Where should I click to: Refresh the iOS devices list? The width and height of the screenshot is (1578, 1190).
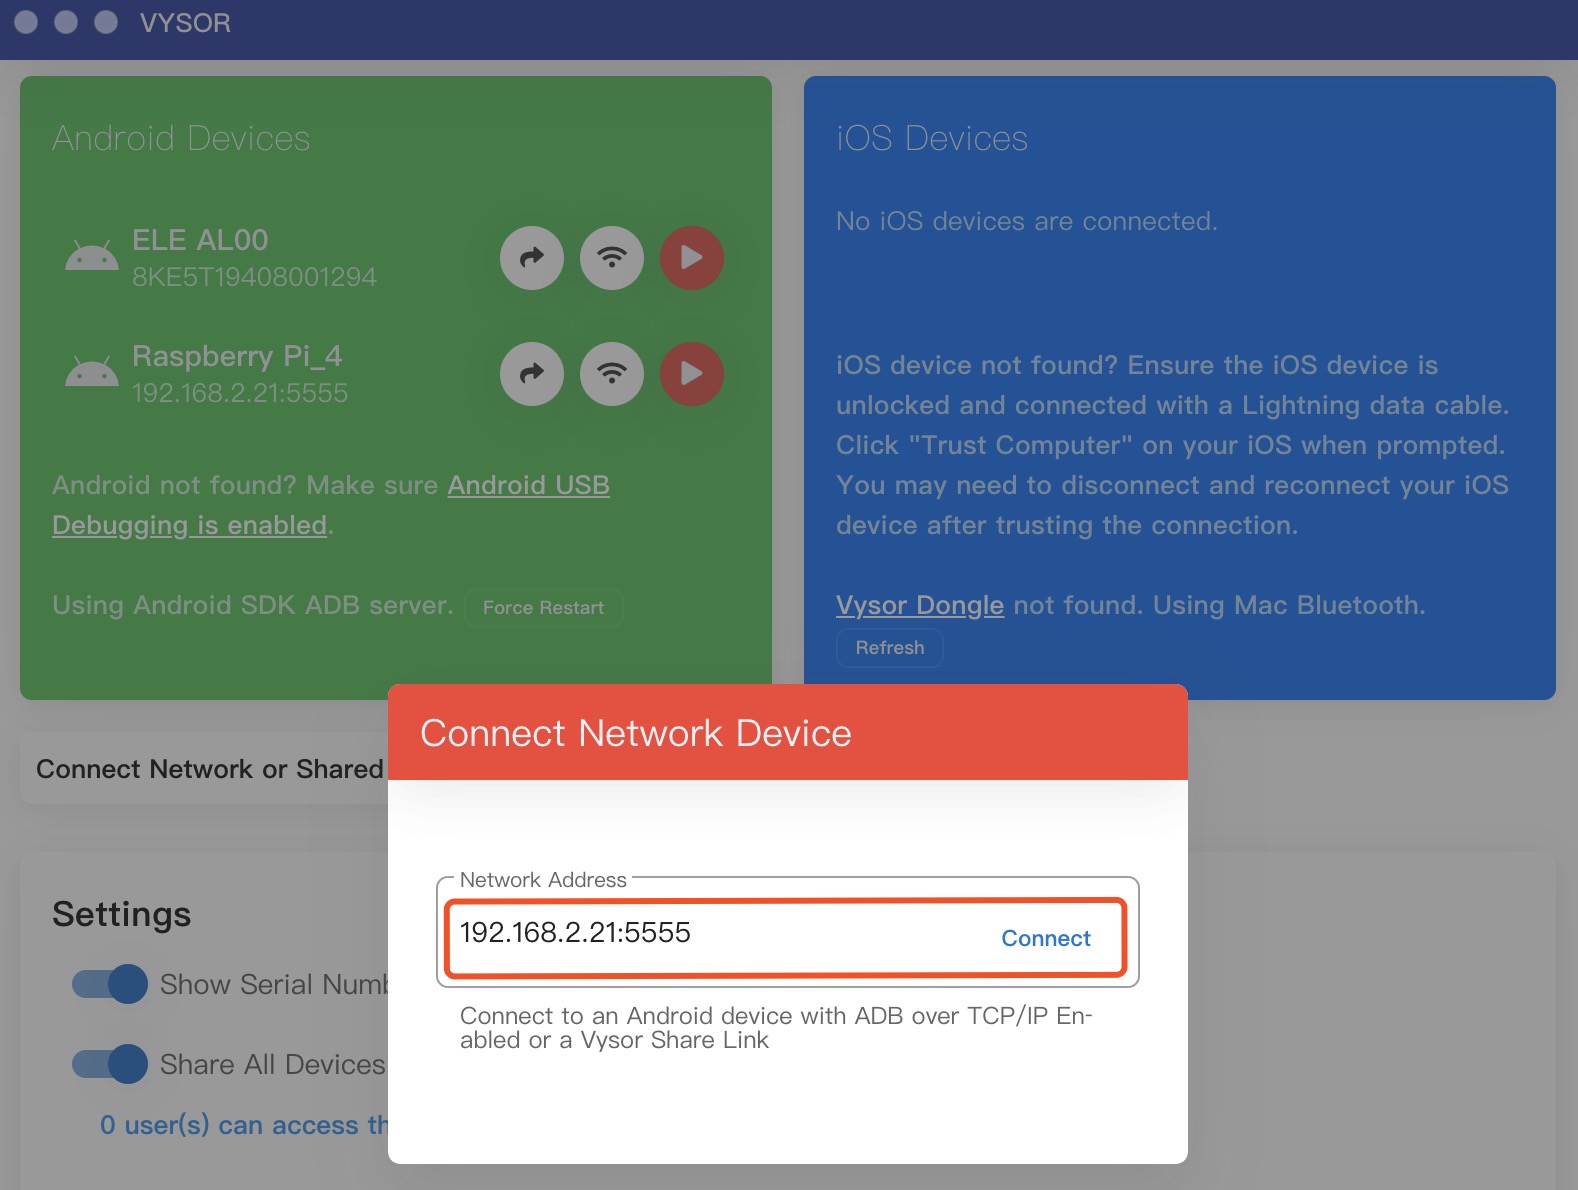click(x=890, y=648)
